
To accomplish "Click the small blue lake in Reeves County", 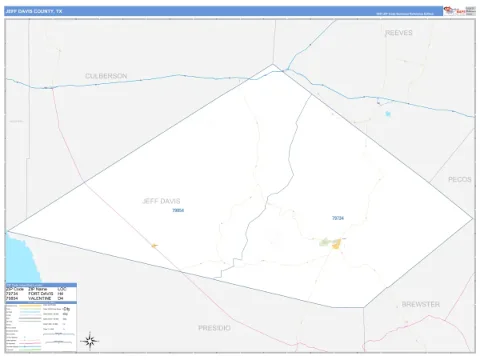I will (388, 114).
